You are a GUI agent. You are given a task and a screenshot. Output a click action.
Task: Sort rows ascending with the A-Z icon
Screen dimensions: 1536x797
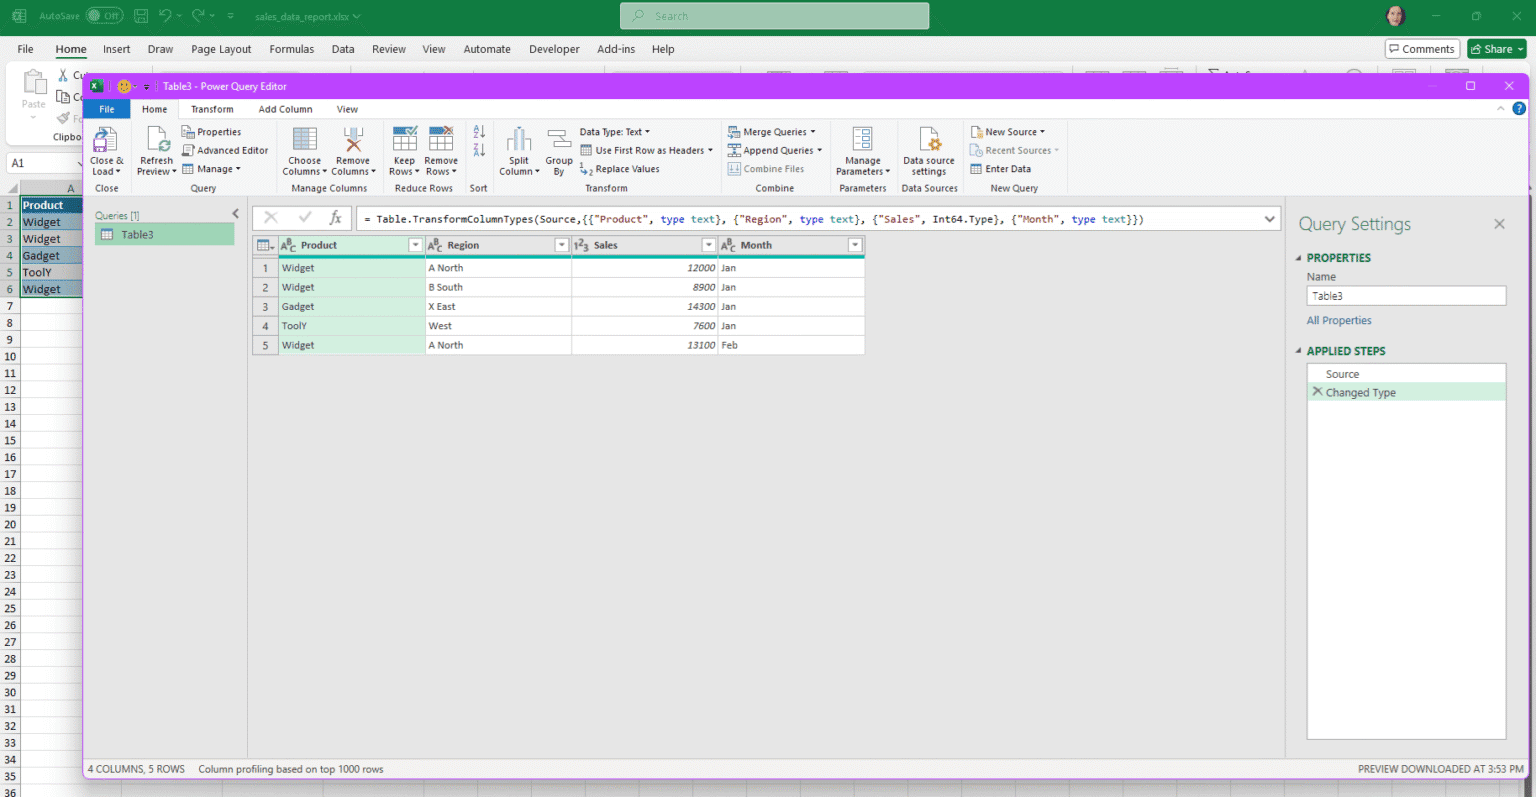478,131
